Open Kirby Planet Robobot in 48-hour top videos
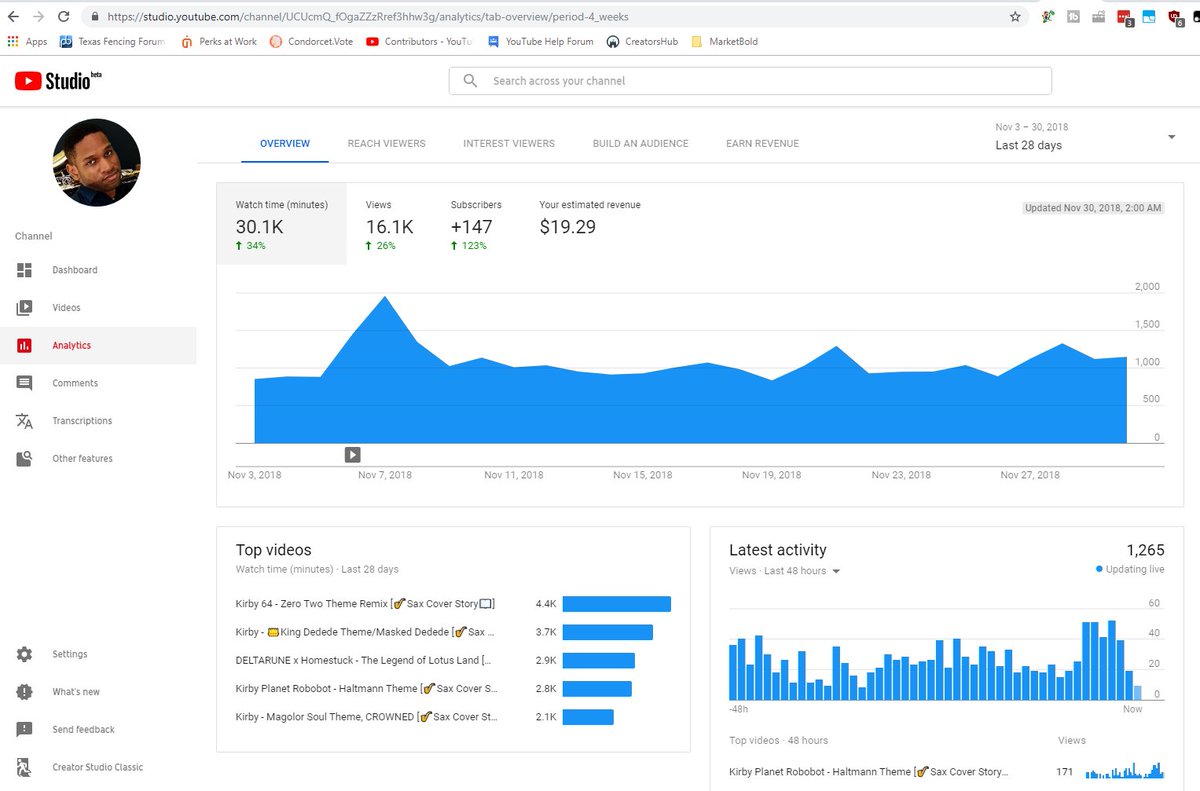The image size is (1200, 791). click(x=868, y=772)
